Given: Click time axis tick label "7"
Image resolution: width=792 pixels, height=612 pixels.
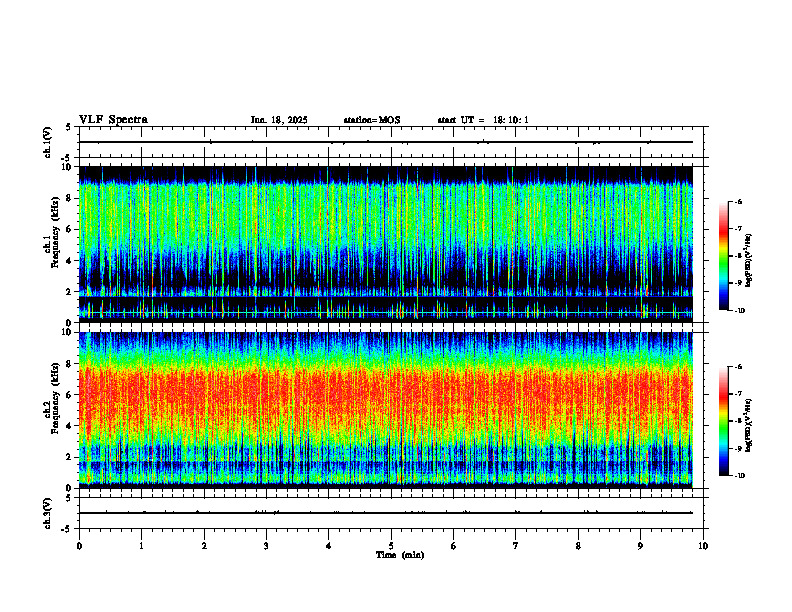Looking at the screenshot, I should coord(516,546).
